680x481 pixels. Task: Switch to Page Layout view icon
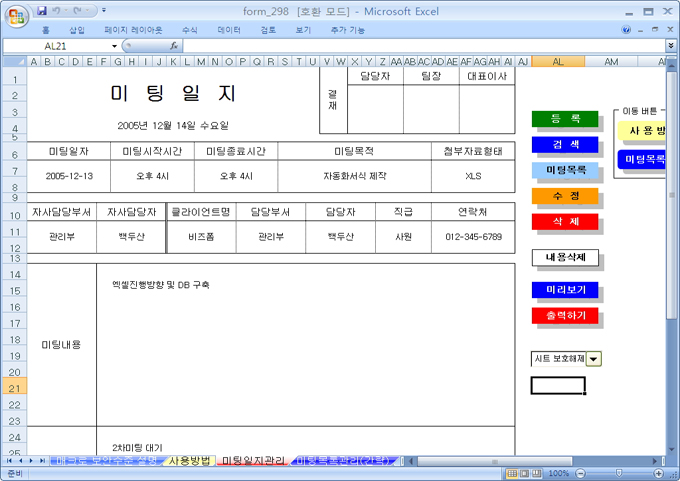(525, 473)
